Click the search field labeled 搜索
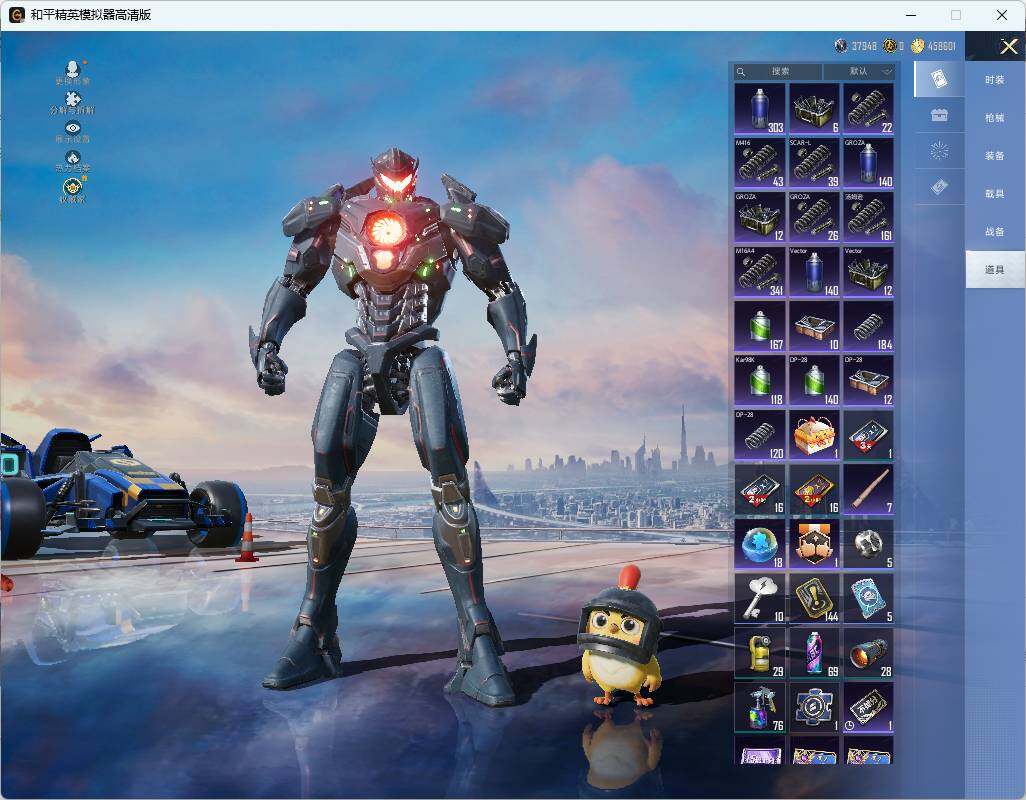The image size is (1026, 800). coord(778,71)
